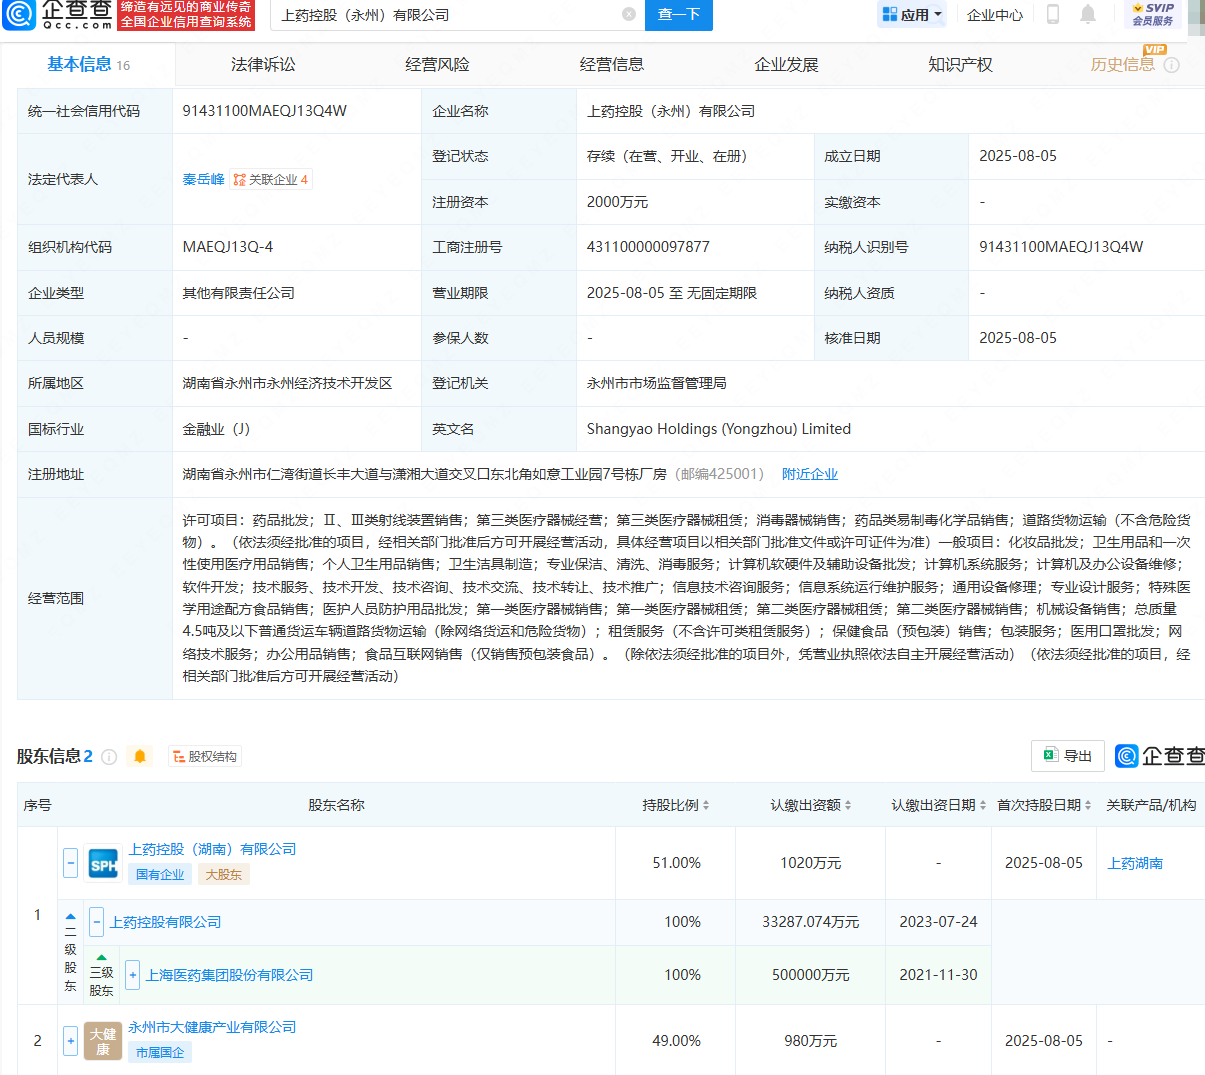The width and height of the screenshot is (1205, 1075).
Task: Click 附近企业 nearby companies link
Action: pyautogui.click(x=810, y=474)
